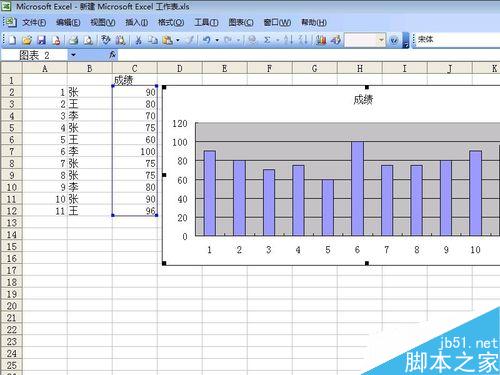Click the chart's y-axis label 120

click(180, 124)
